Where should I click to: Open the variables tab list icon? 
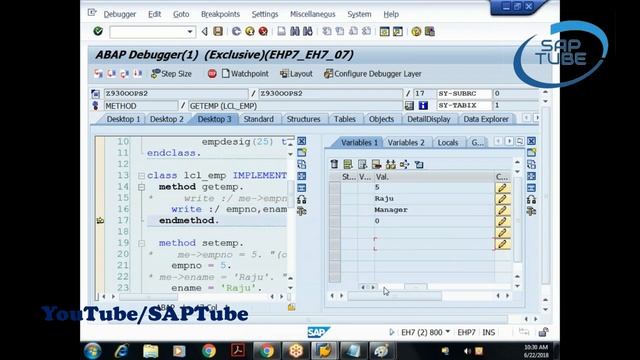point(520,141)
